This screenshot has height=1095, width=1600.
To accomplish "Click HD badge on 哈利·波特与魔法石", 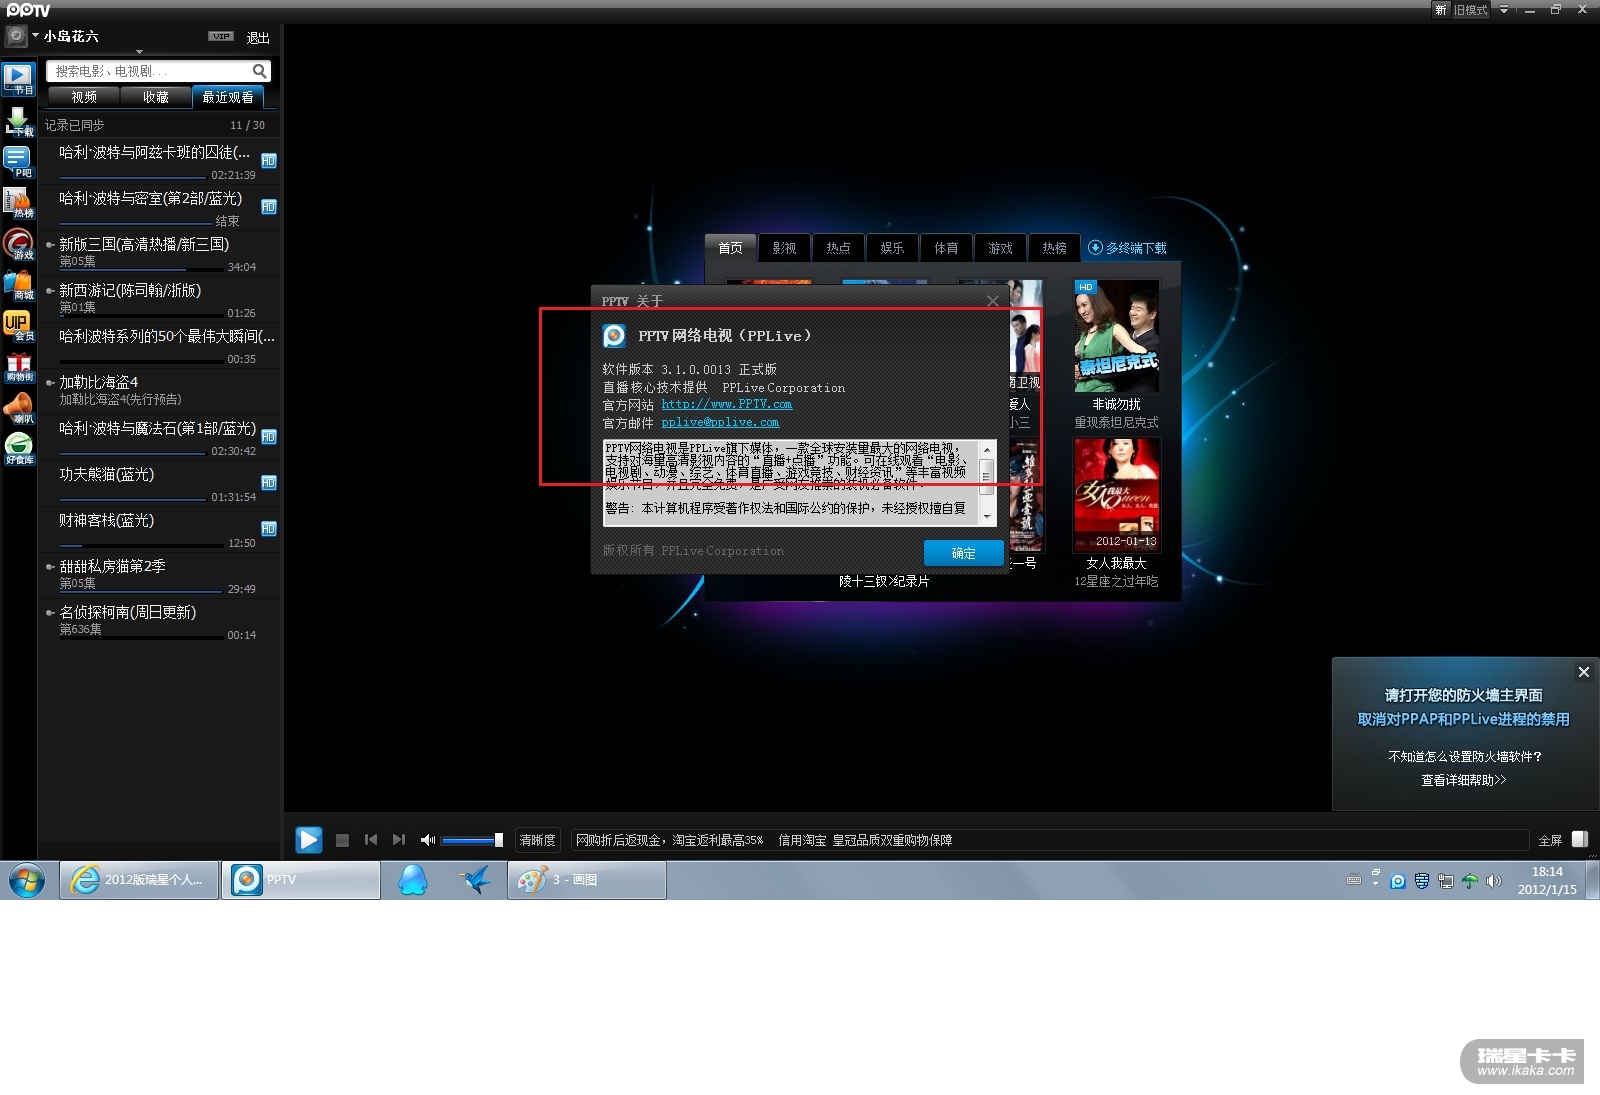I will [x=268, y=436].
